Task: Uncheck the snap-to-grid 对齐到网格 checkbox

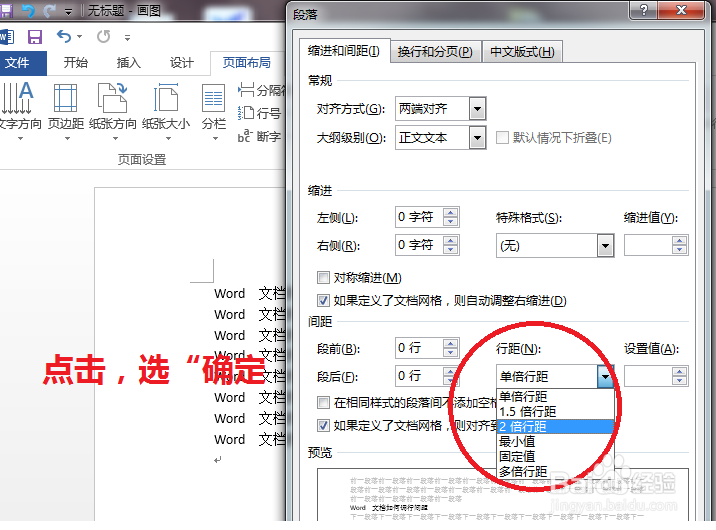Action: click(323, 425)
